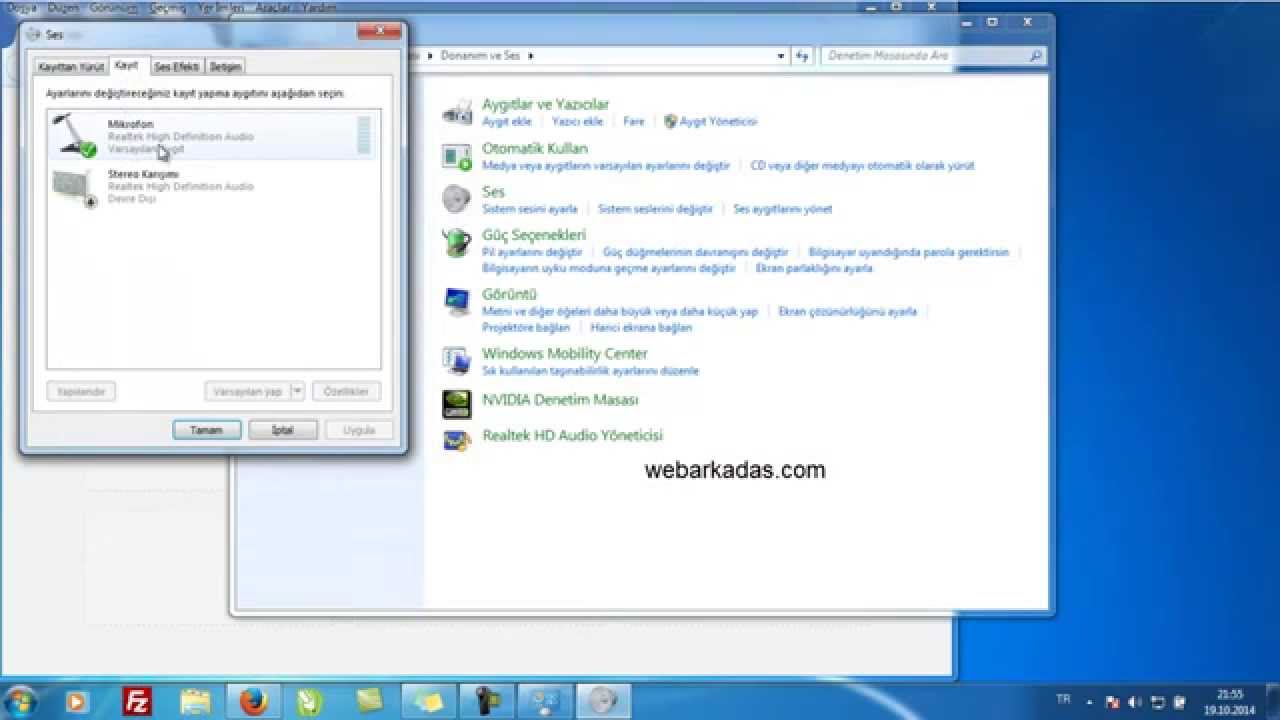This screenshot has width=1280, height=720.
Task: Click the Güç Seçenekleri battery icon
Action: tap(457, 242)
